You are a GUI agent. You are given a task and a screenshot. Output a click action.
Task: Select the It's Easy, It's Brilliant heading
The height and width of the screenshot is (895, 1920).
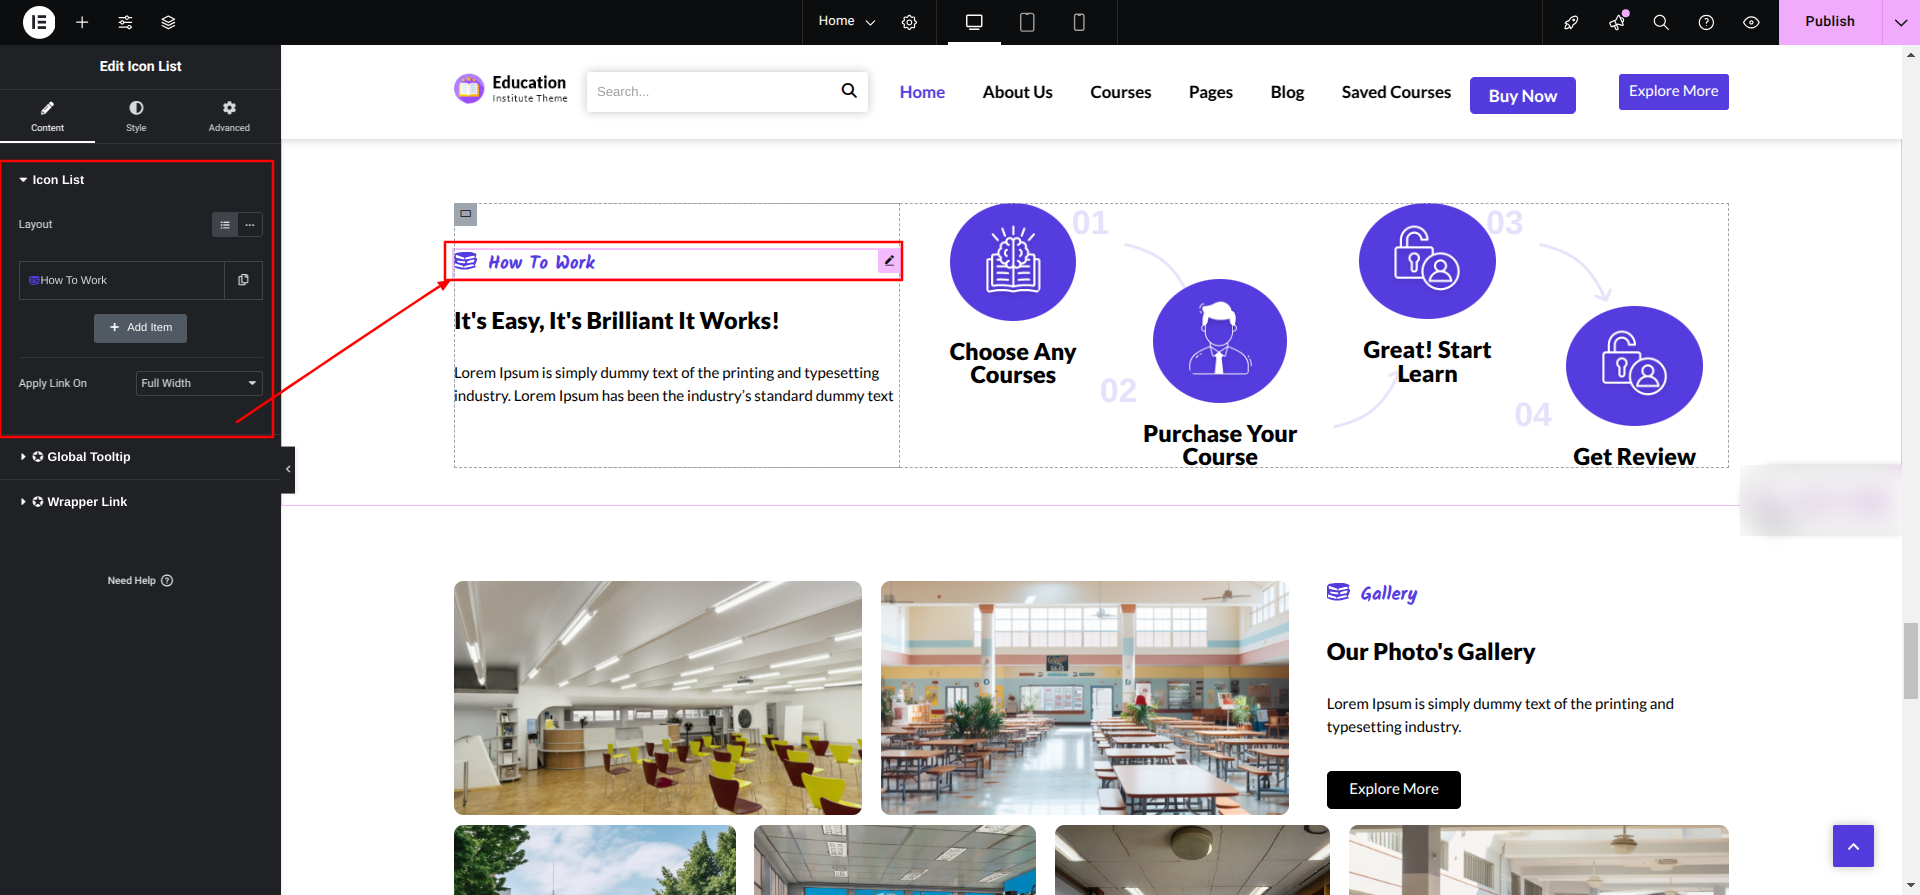pyautogui.click(x=616, y=321)
